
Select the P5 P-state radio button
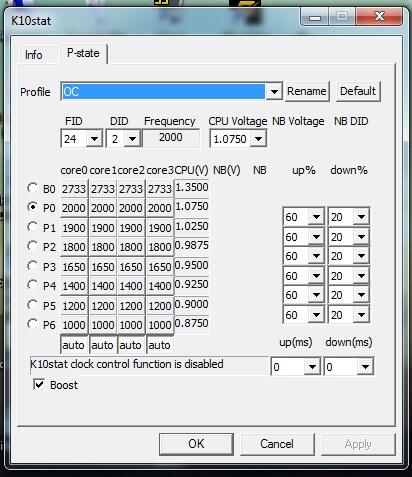[x=32, y=305]
